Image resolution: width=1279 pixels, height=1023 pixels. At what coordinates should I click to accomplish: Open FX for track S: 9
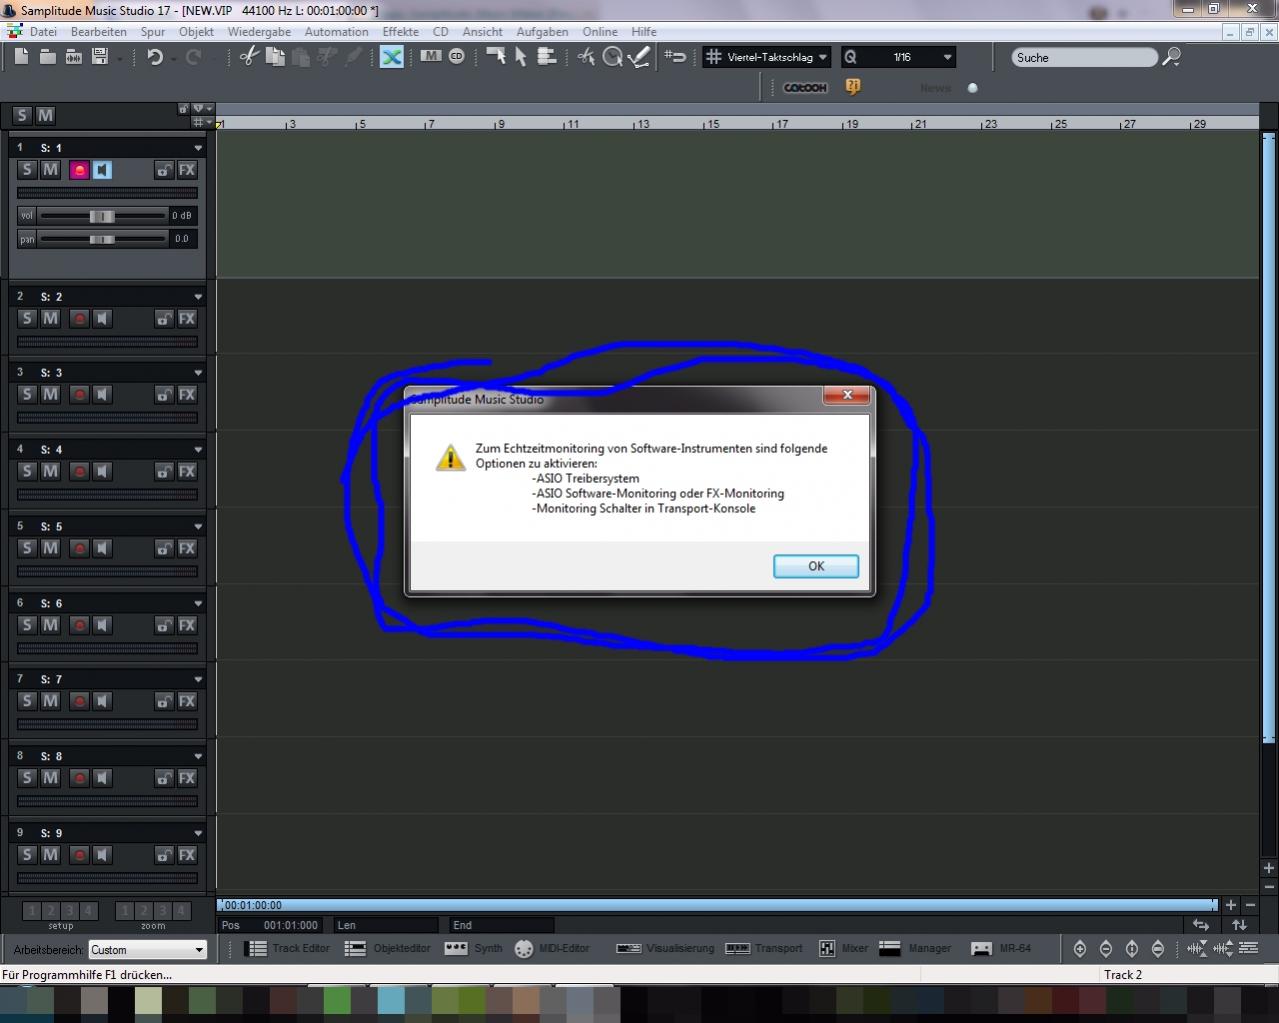point(187,855)
